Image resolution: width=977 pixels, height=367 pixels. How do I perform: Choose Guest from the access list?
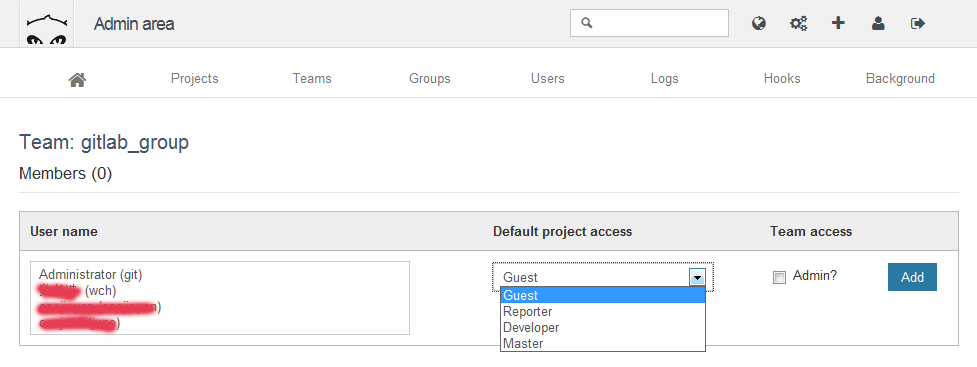click(603, 295)
